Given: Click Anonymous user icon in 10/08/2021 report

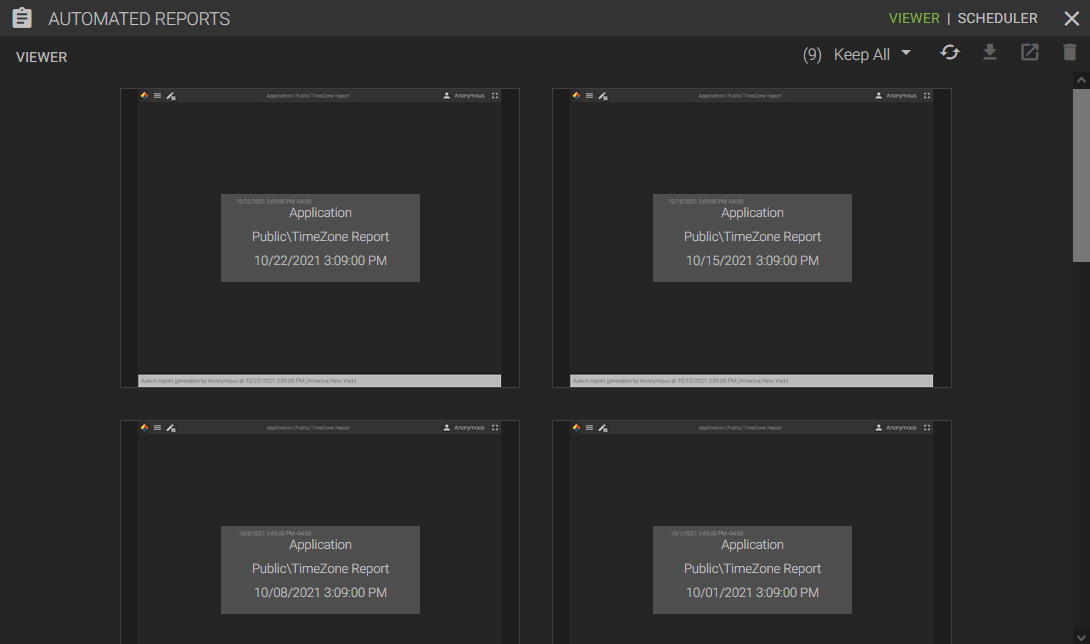Looking at the screenshot, I should pyautogui.click(x=447, y=428).
